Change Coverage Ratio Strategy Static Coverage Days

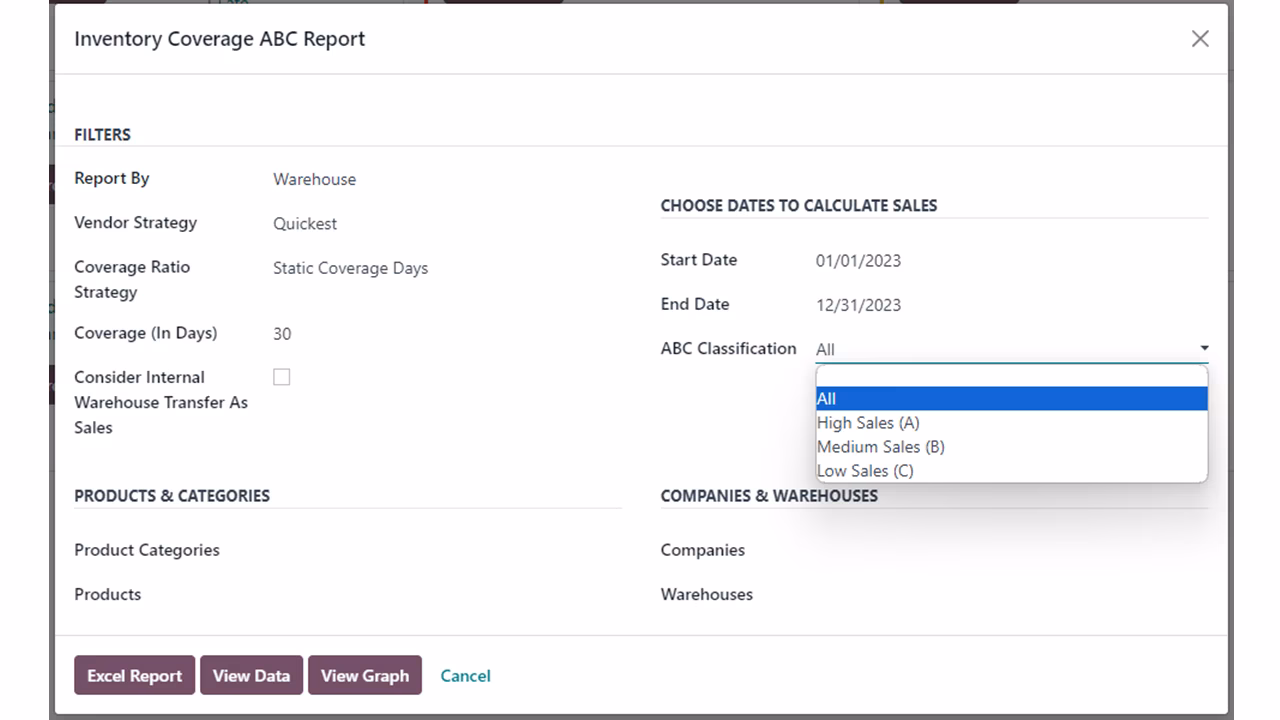tap(447, 268)
